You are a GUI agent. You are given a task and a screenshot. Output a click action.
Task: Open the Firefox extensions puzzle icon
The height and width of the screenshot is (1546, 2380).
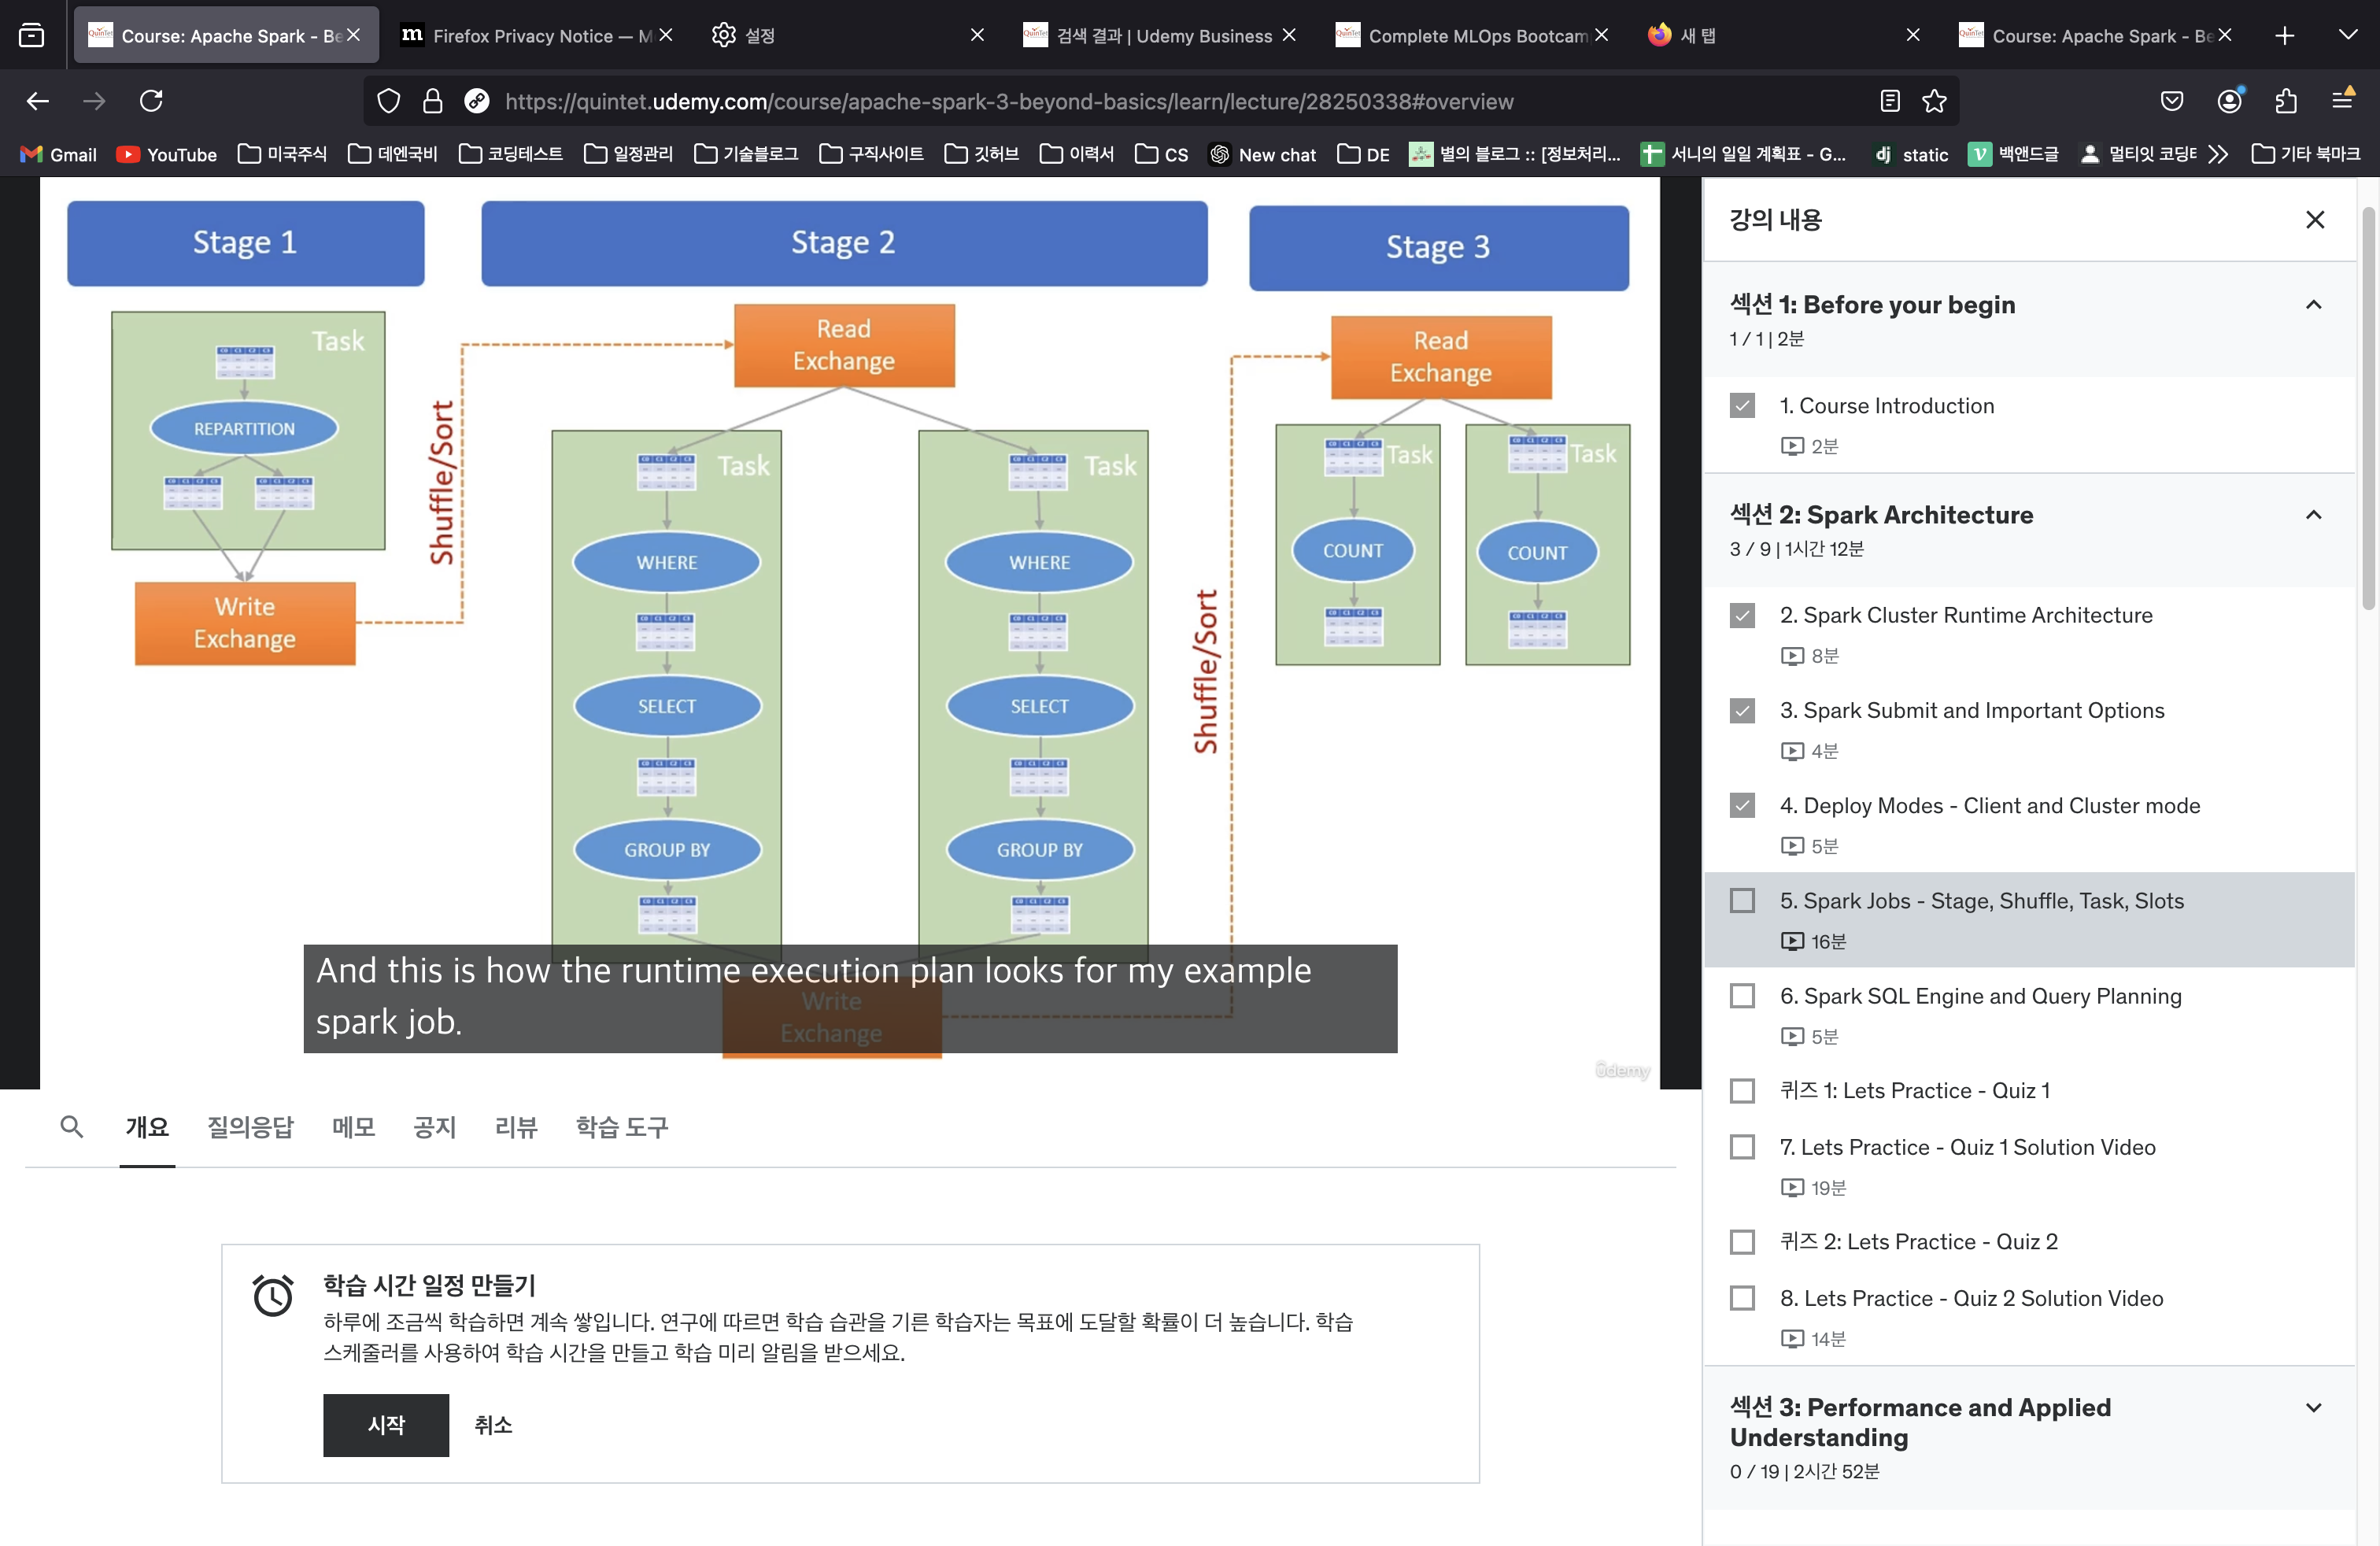coord(2286,101)
